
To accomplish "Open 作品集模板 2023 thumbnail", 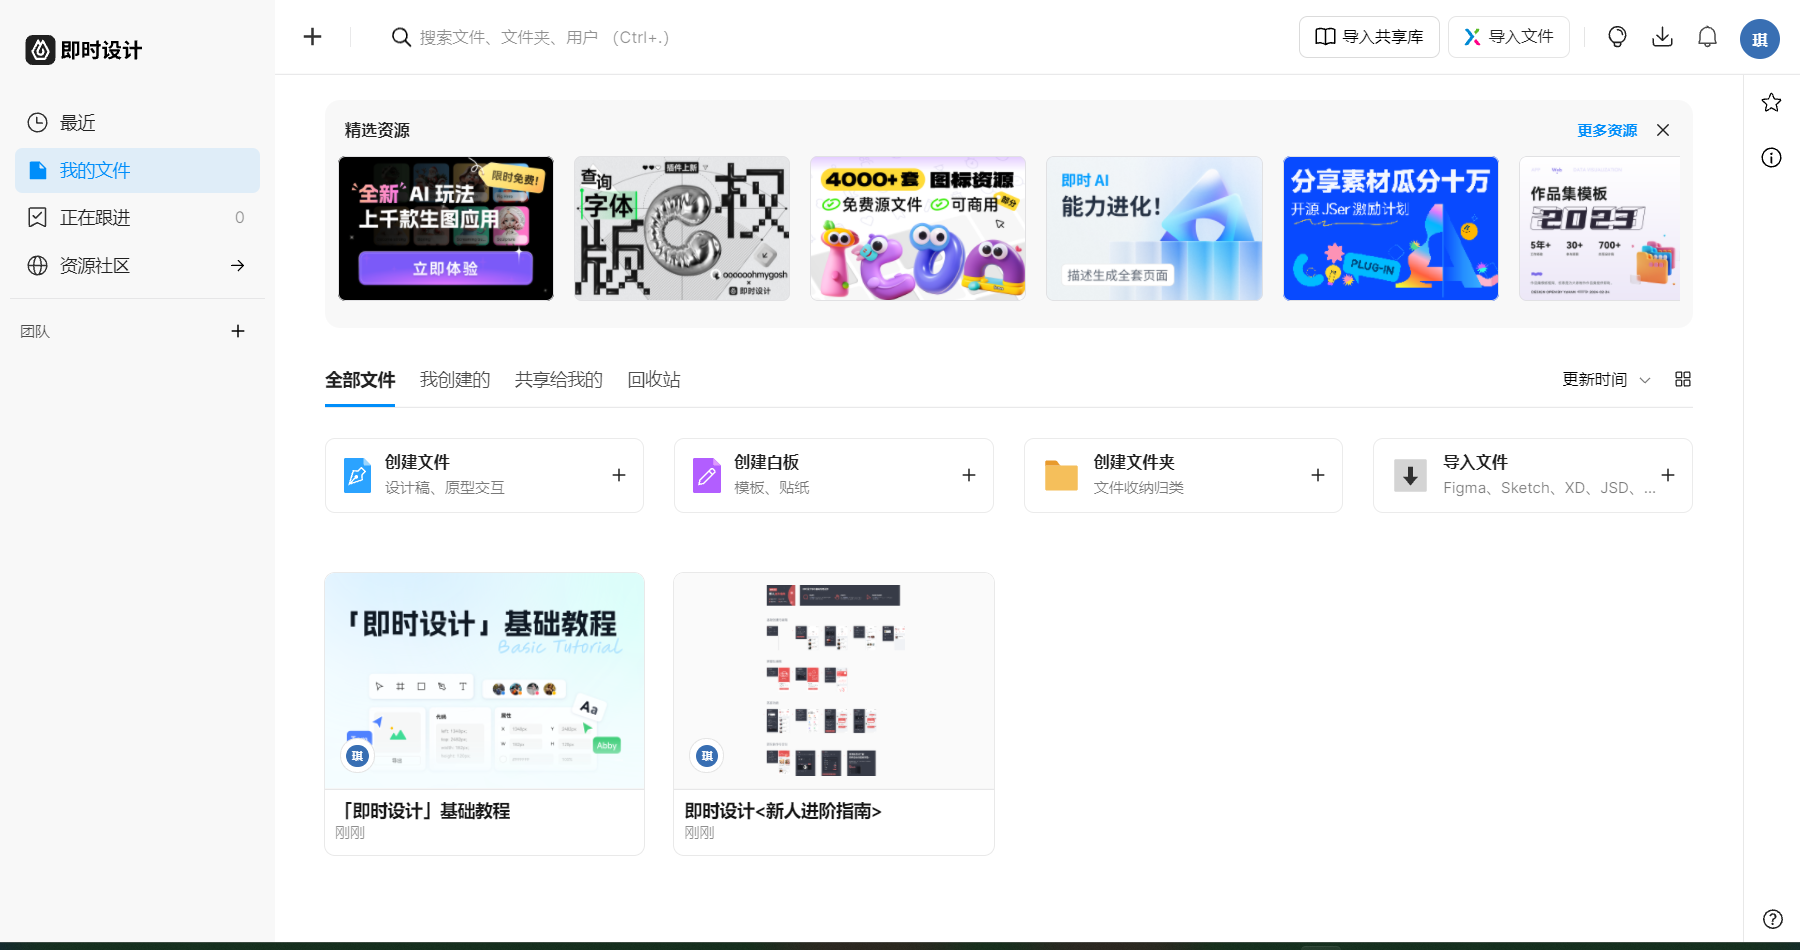I will (1600, 228).
